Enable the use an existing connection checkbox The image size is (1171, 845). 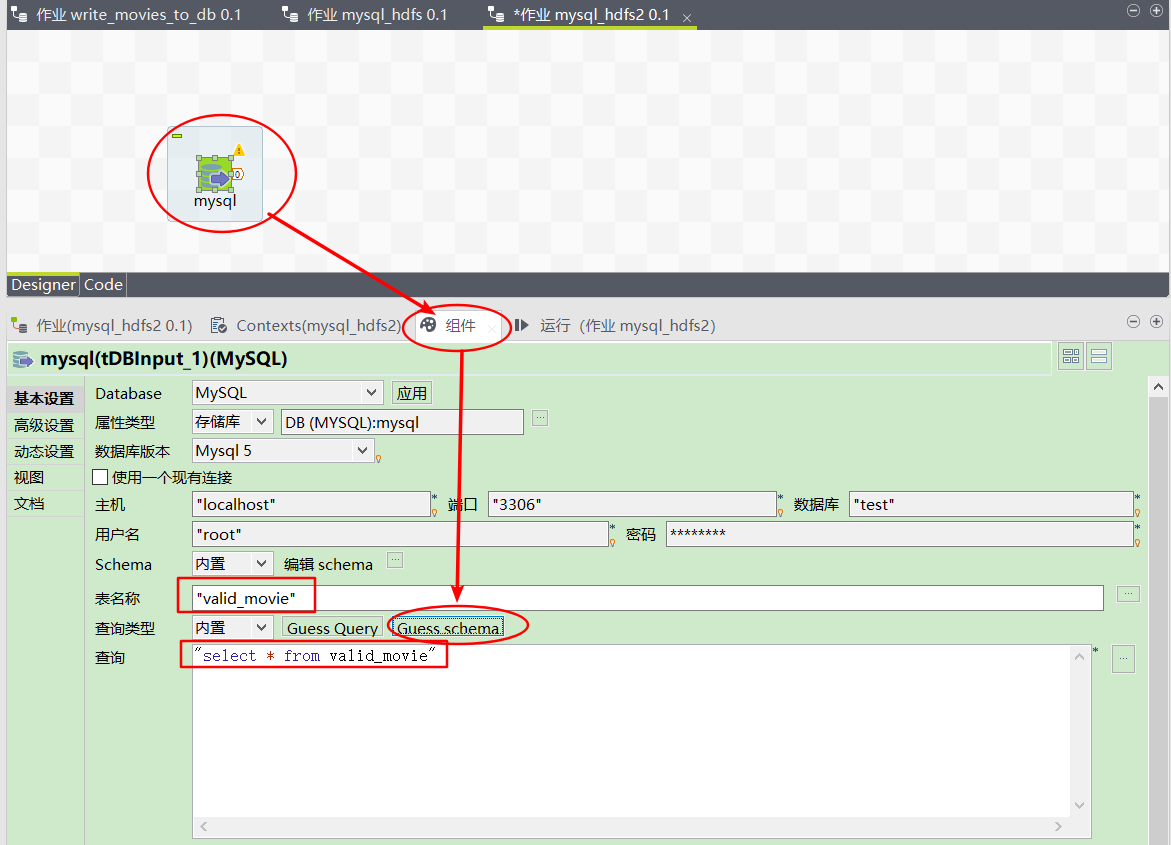[100, 478]
